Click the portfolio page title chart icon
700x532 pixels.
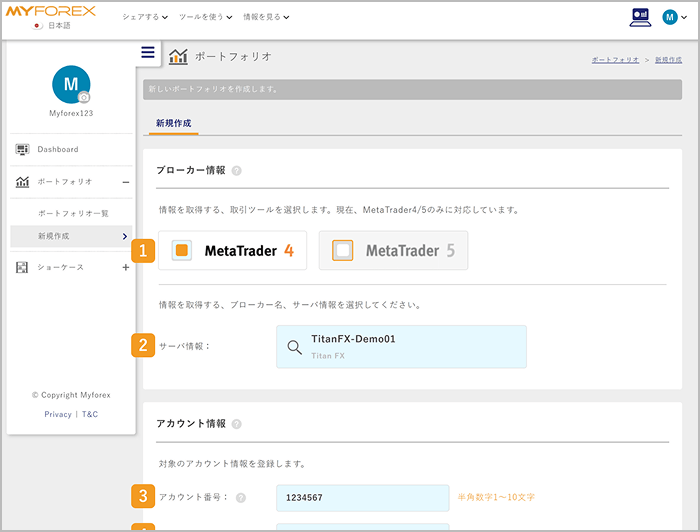(x=178, y=57)
